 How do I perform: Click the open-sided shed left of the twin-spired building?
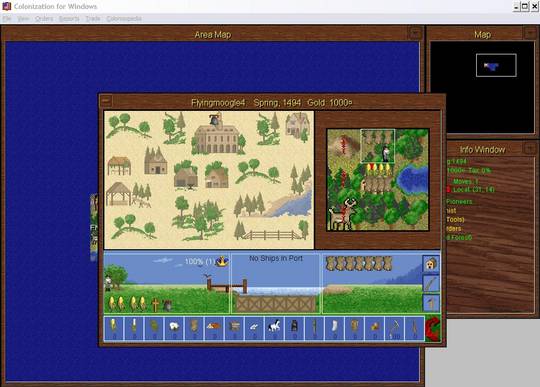pos(119,166)
